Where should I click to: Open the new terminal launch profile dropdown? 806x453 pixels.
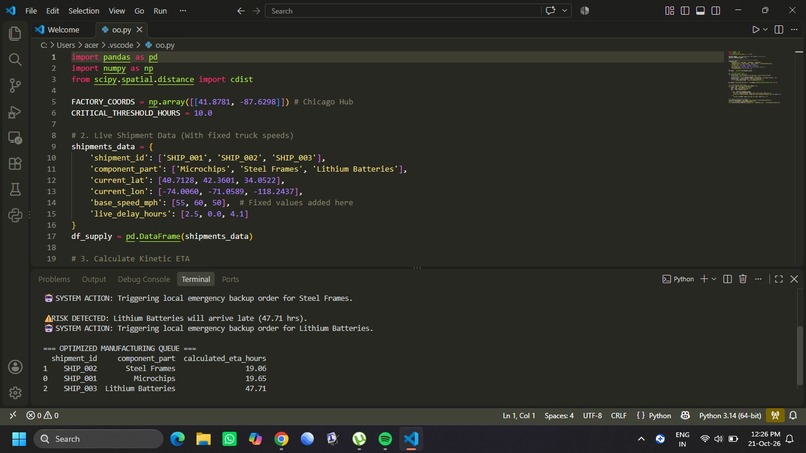[714, 279]
